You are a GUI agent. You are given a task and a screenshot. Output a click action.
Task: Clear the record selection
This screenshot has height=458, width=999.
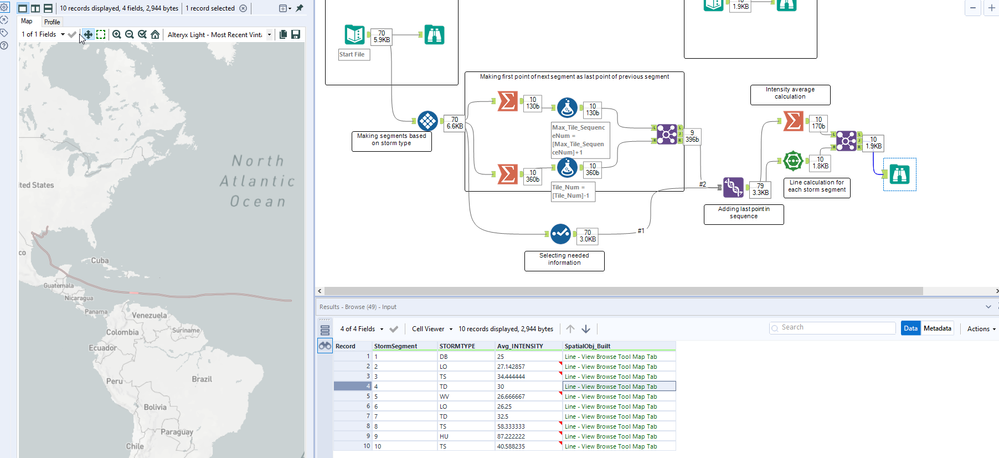[243, 8]
